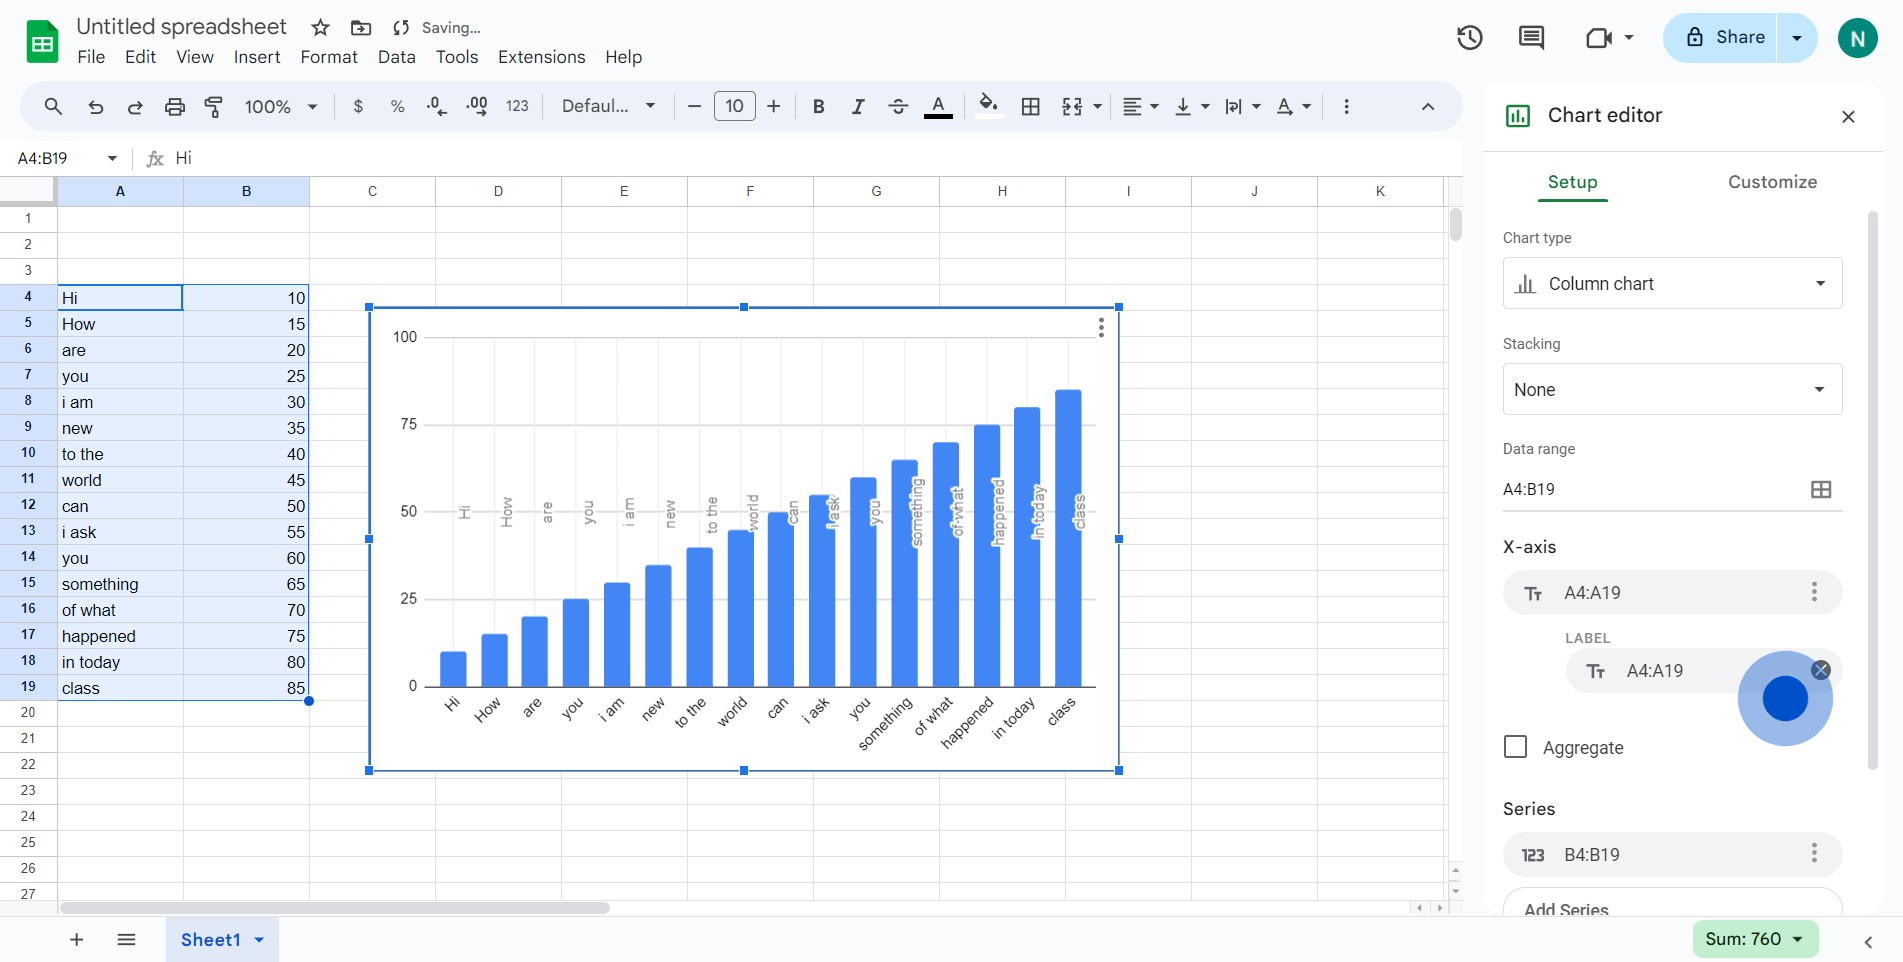Switch to the Customize tab
Screen dimensions: 1903x962
(1772, 182)
